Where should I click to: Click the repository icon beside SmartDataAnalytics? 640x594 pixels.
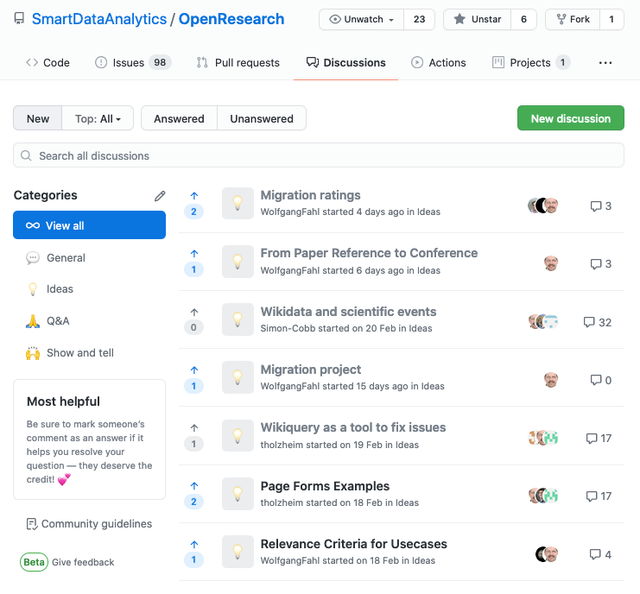[19, 18]
